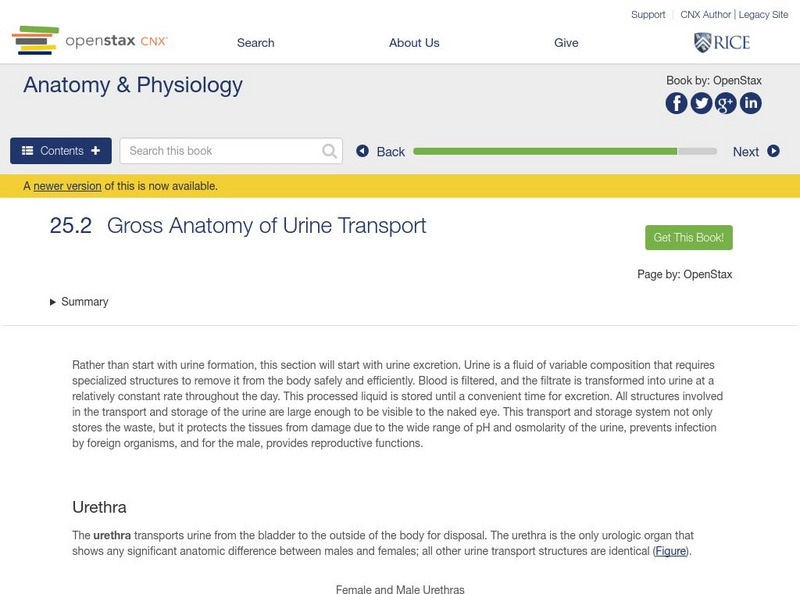Click the Back arrow icon
Viewport: 800px width, 594px height.
(363, 151)
